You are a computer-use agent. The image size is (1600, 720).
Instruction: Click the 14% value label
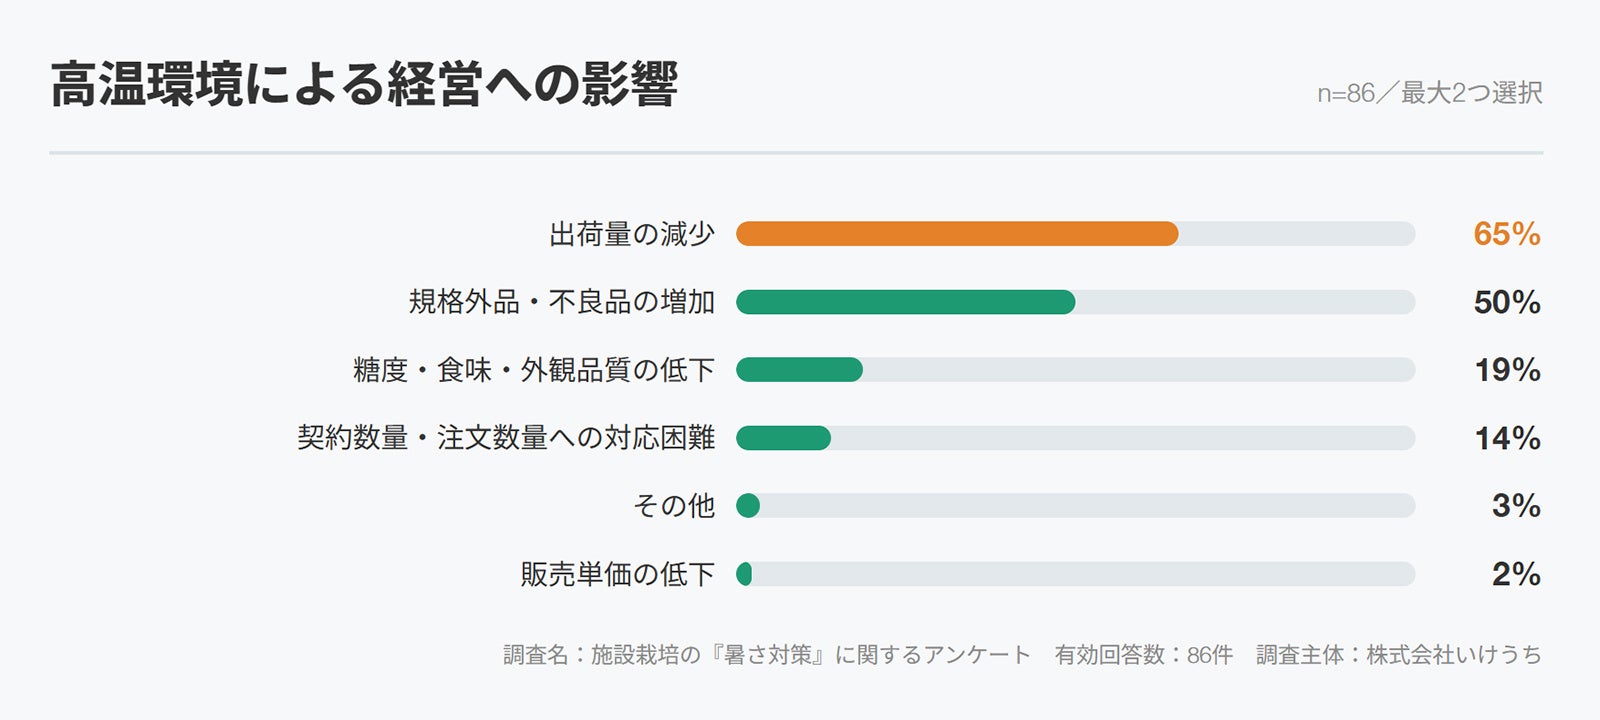(1507, 438)
